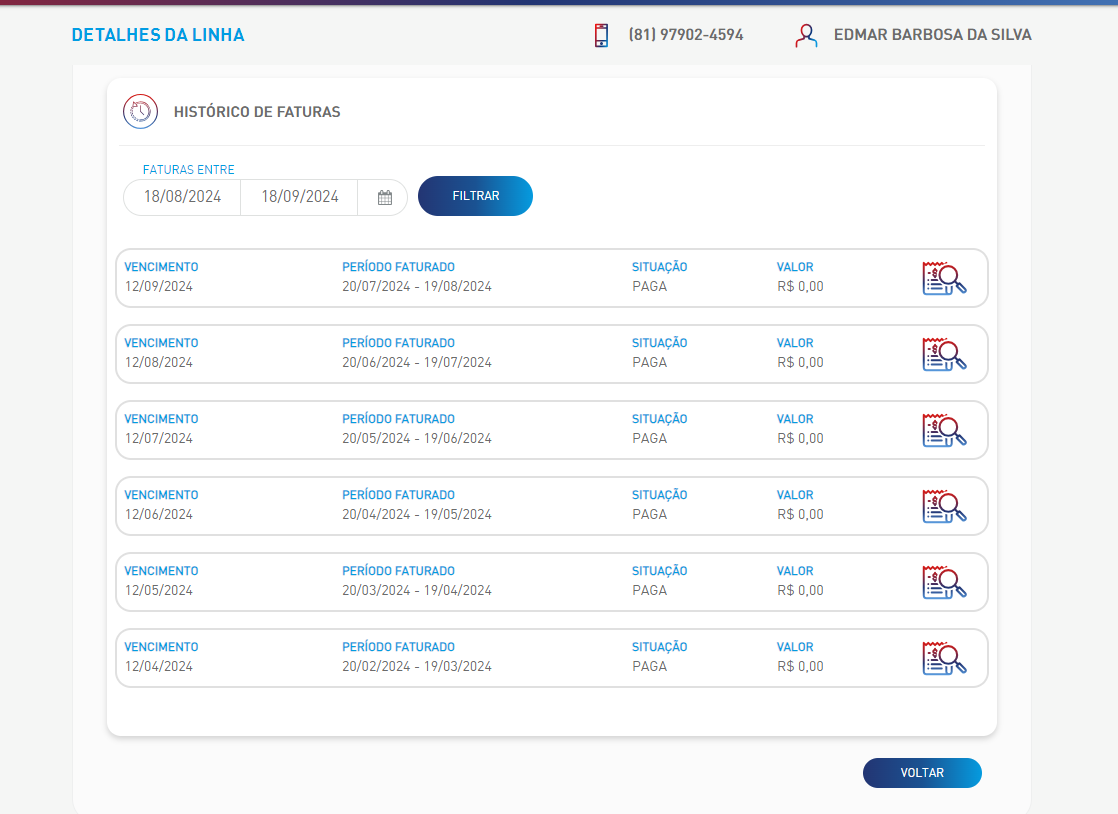Click the due date 12/05/2024

pos(158,591)
